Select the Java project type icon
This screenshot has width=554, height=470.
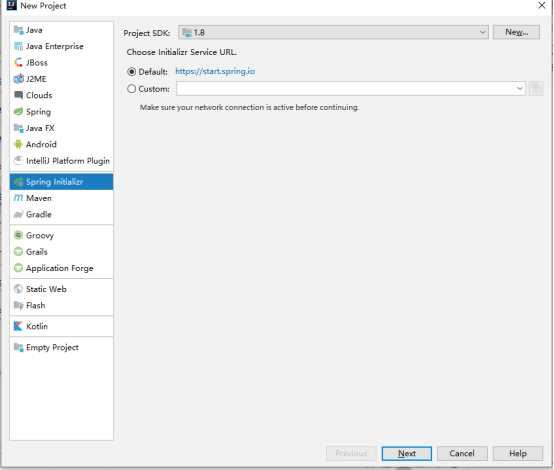click(x=18, y=30)
